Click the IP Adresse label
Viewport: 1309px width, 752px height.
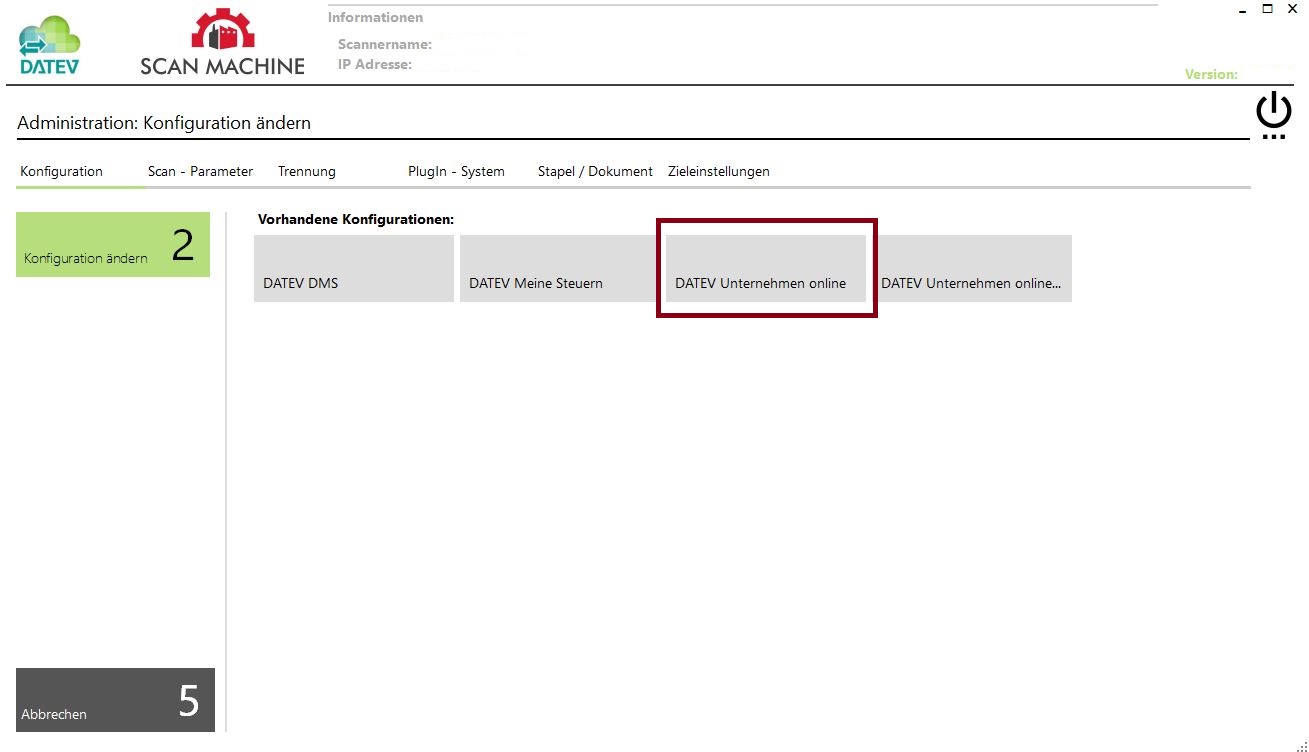(375, 64)
